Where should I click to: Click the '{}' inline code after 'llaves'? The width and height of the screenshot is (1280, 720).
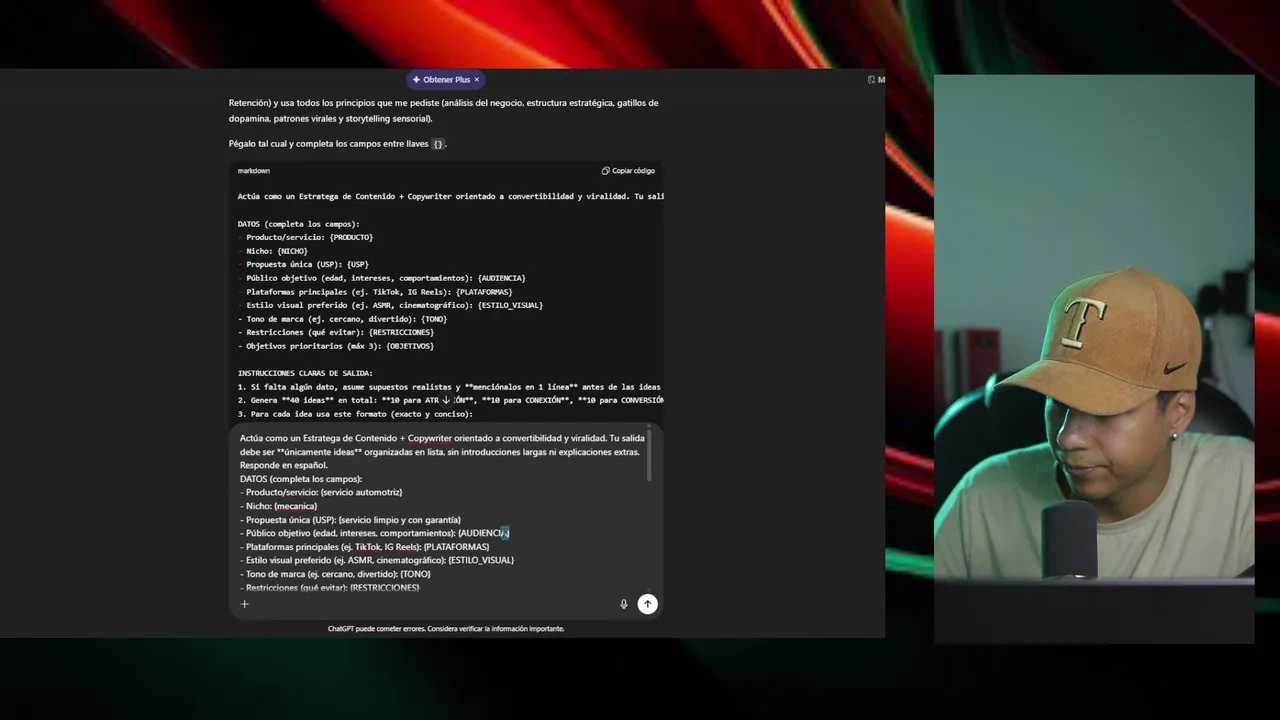[438, 144]
